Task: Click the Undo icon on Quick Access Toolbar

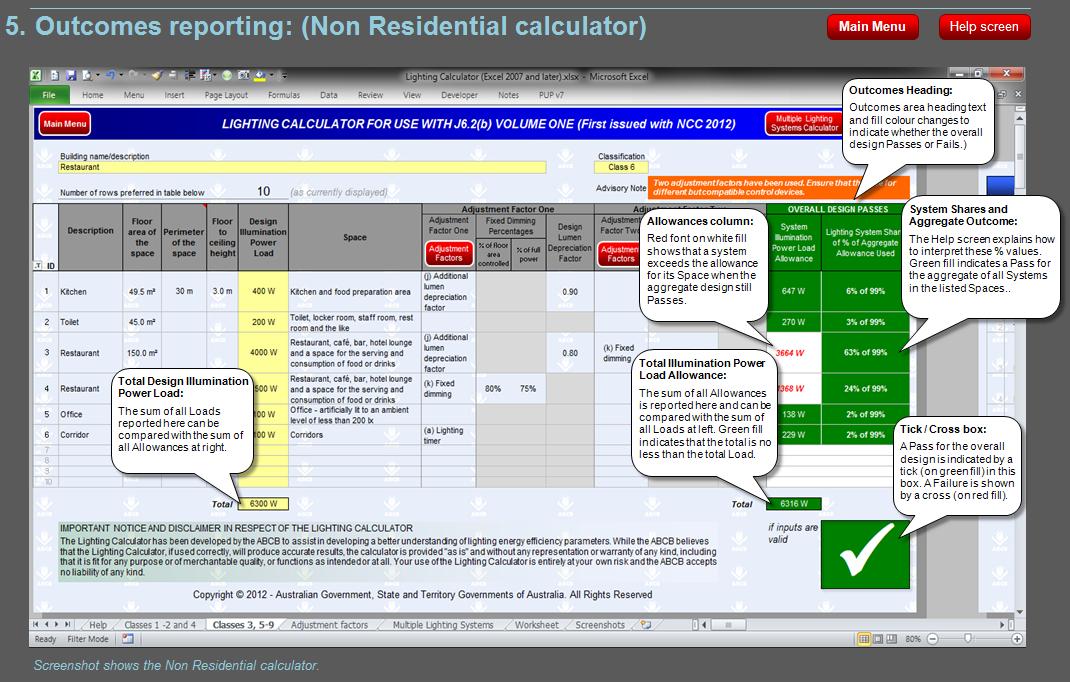Action: pyautogui.click(x=108, y=77)
